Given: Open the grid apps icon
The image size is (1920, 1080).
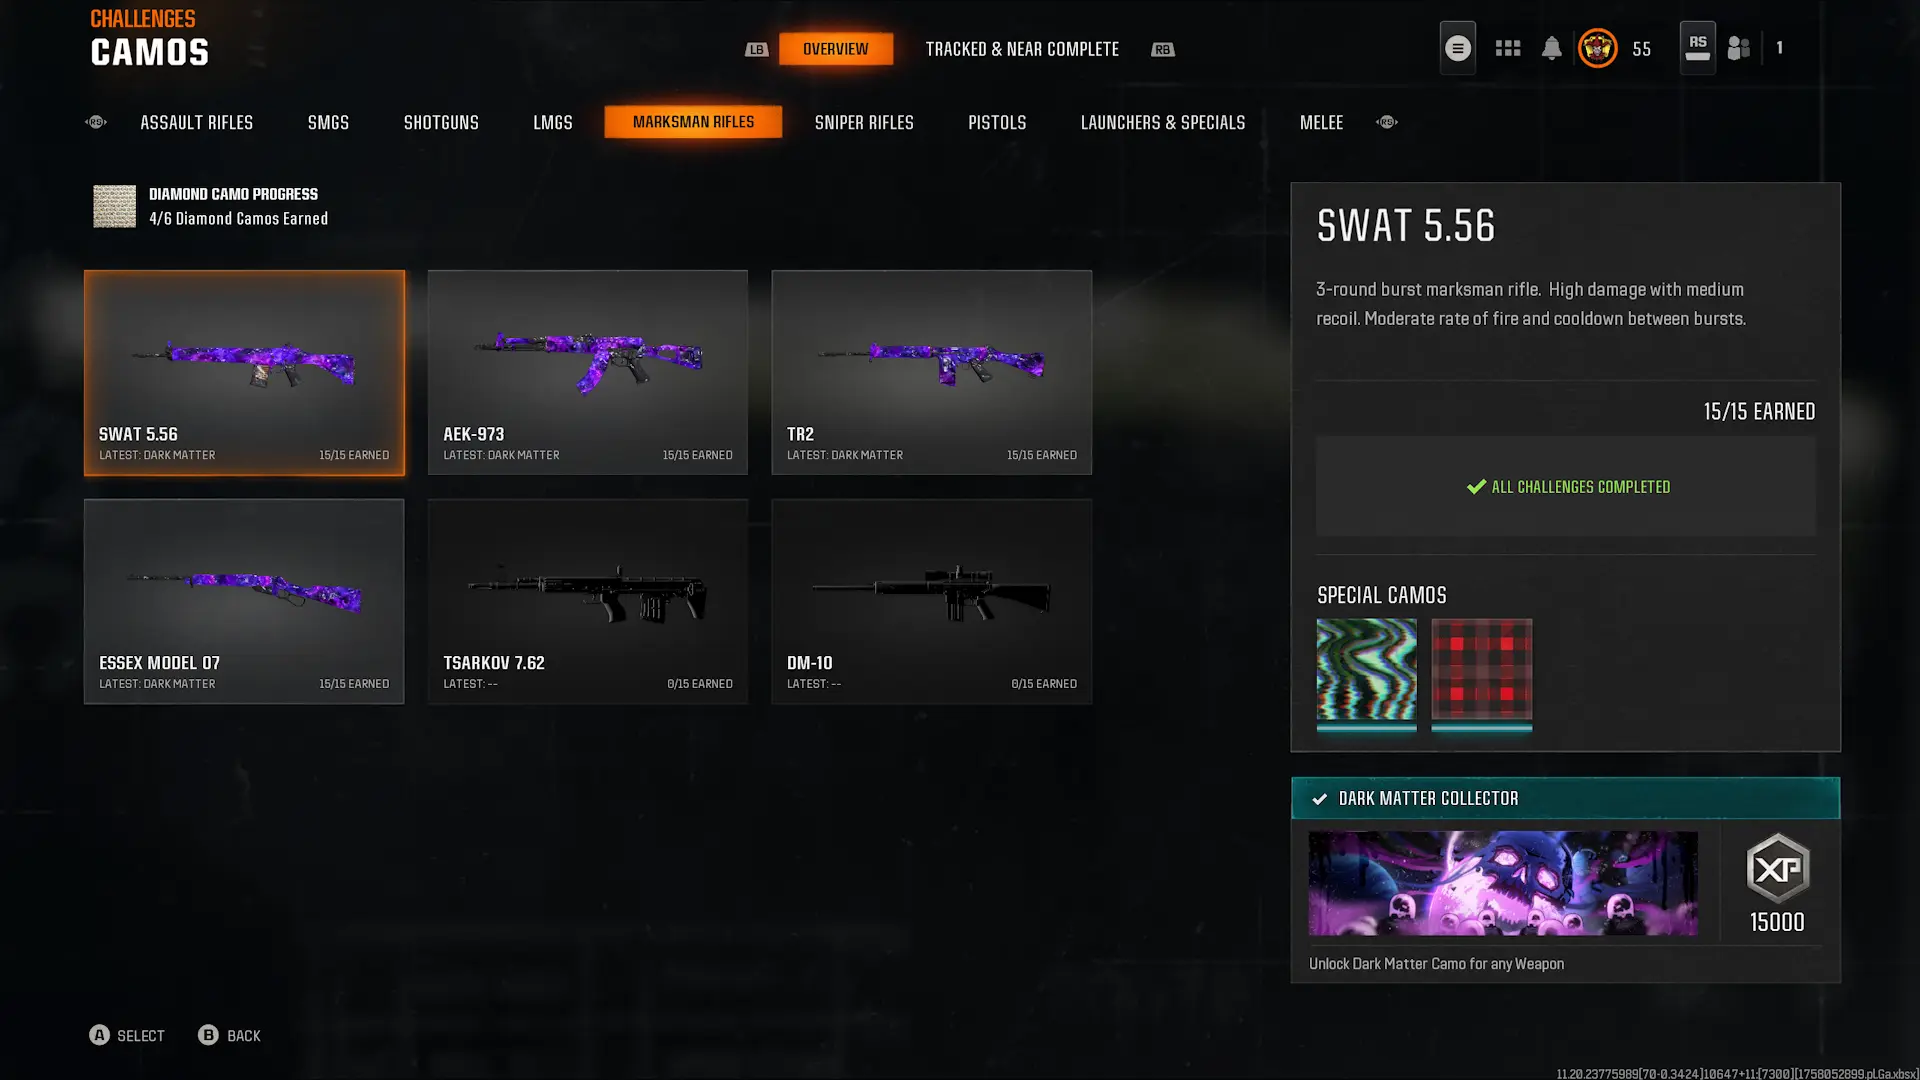Looking at the screenshot, I should [1508, 48].
